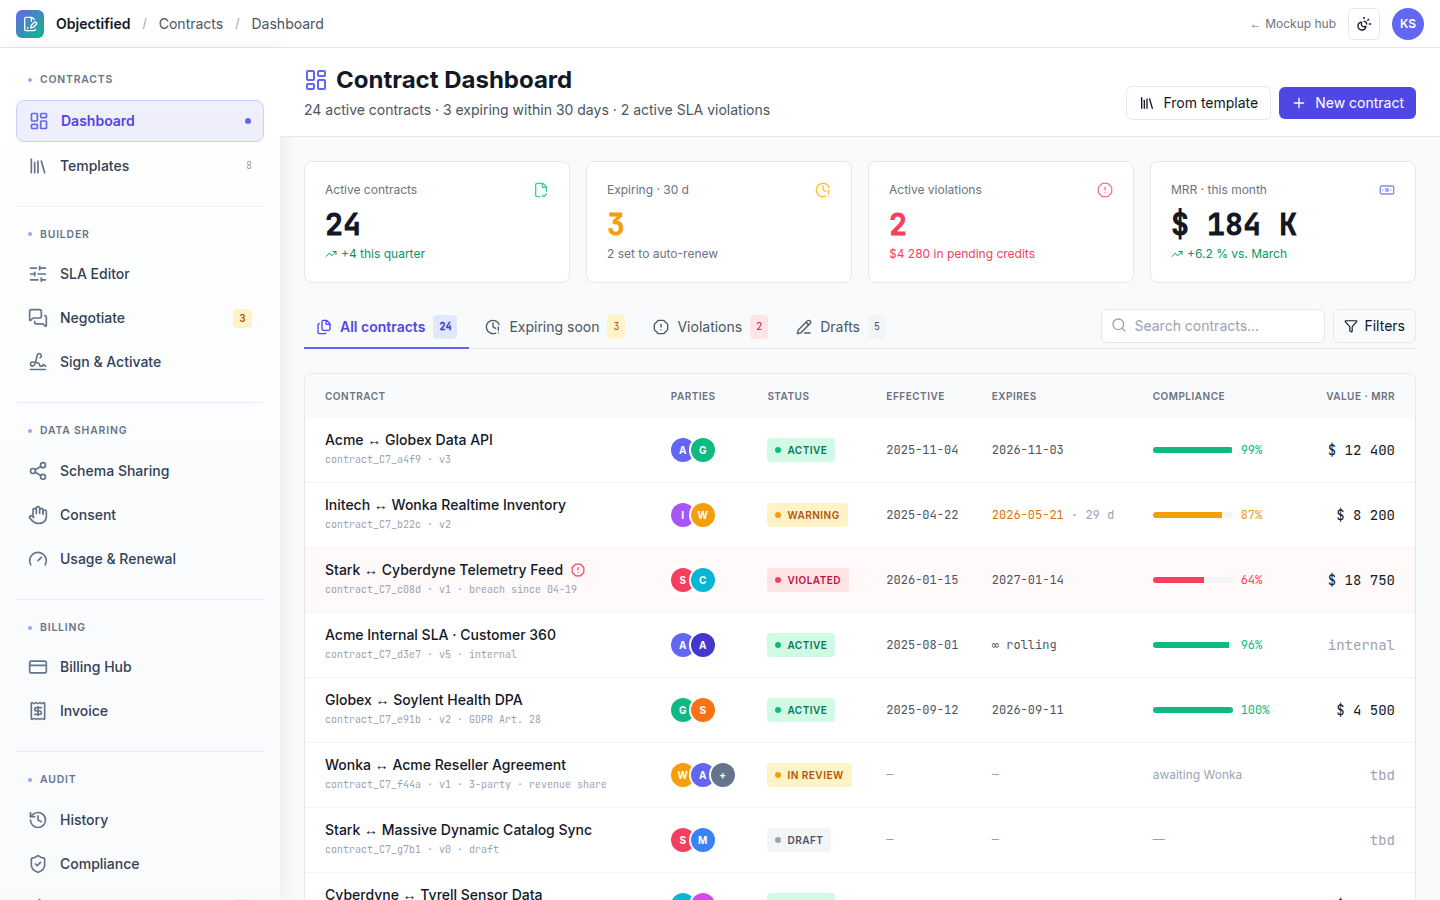Focus the Search contracts field
Viewport: 1440px width, 900px height.
1213,326
